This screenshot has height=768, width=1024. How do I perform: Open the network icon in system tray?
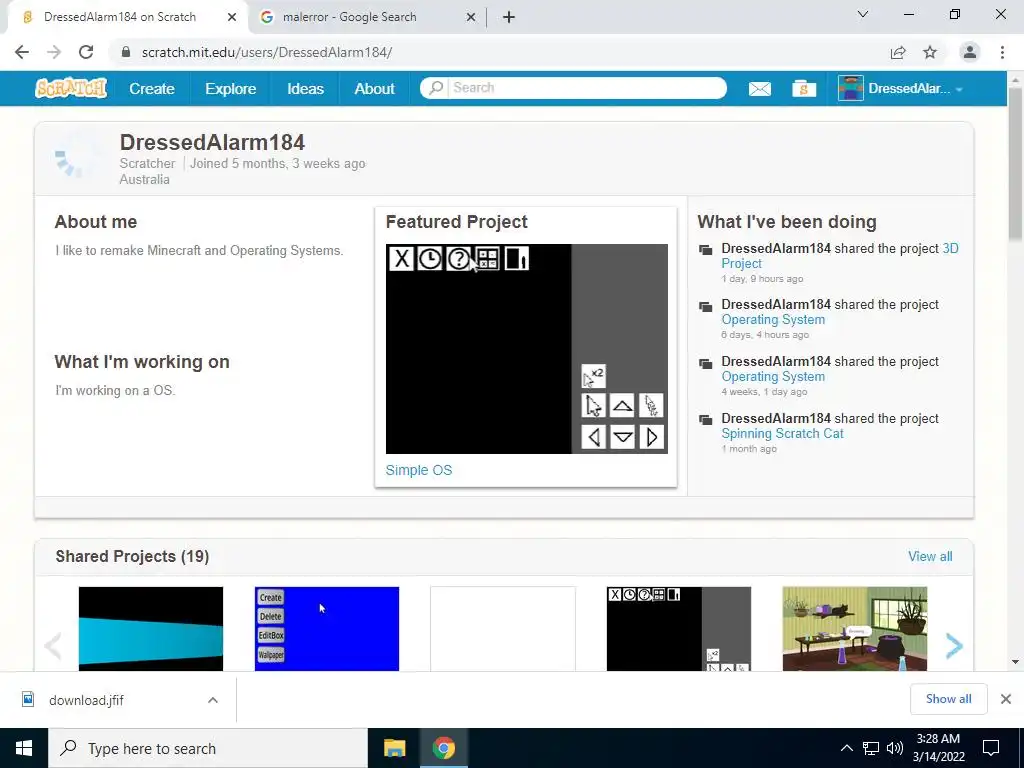871,748
